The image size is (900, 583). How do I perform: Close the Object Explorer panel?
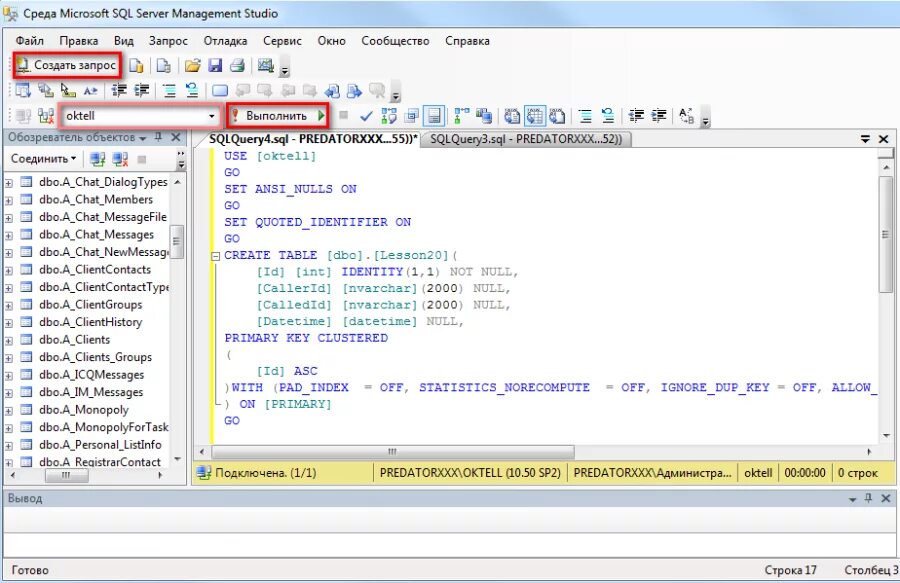176,137
